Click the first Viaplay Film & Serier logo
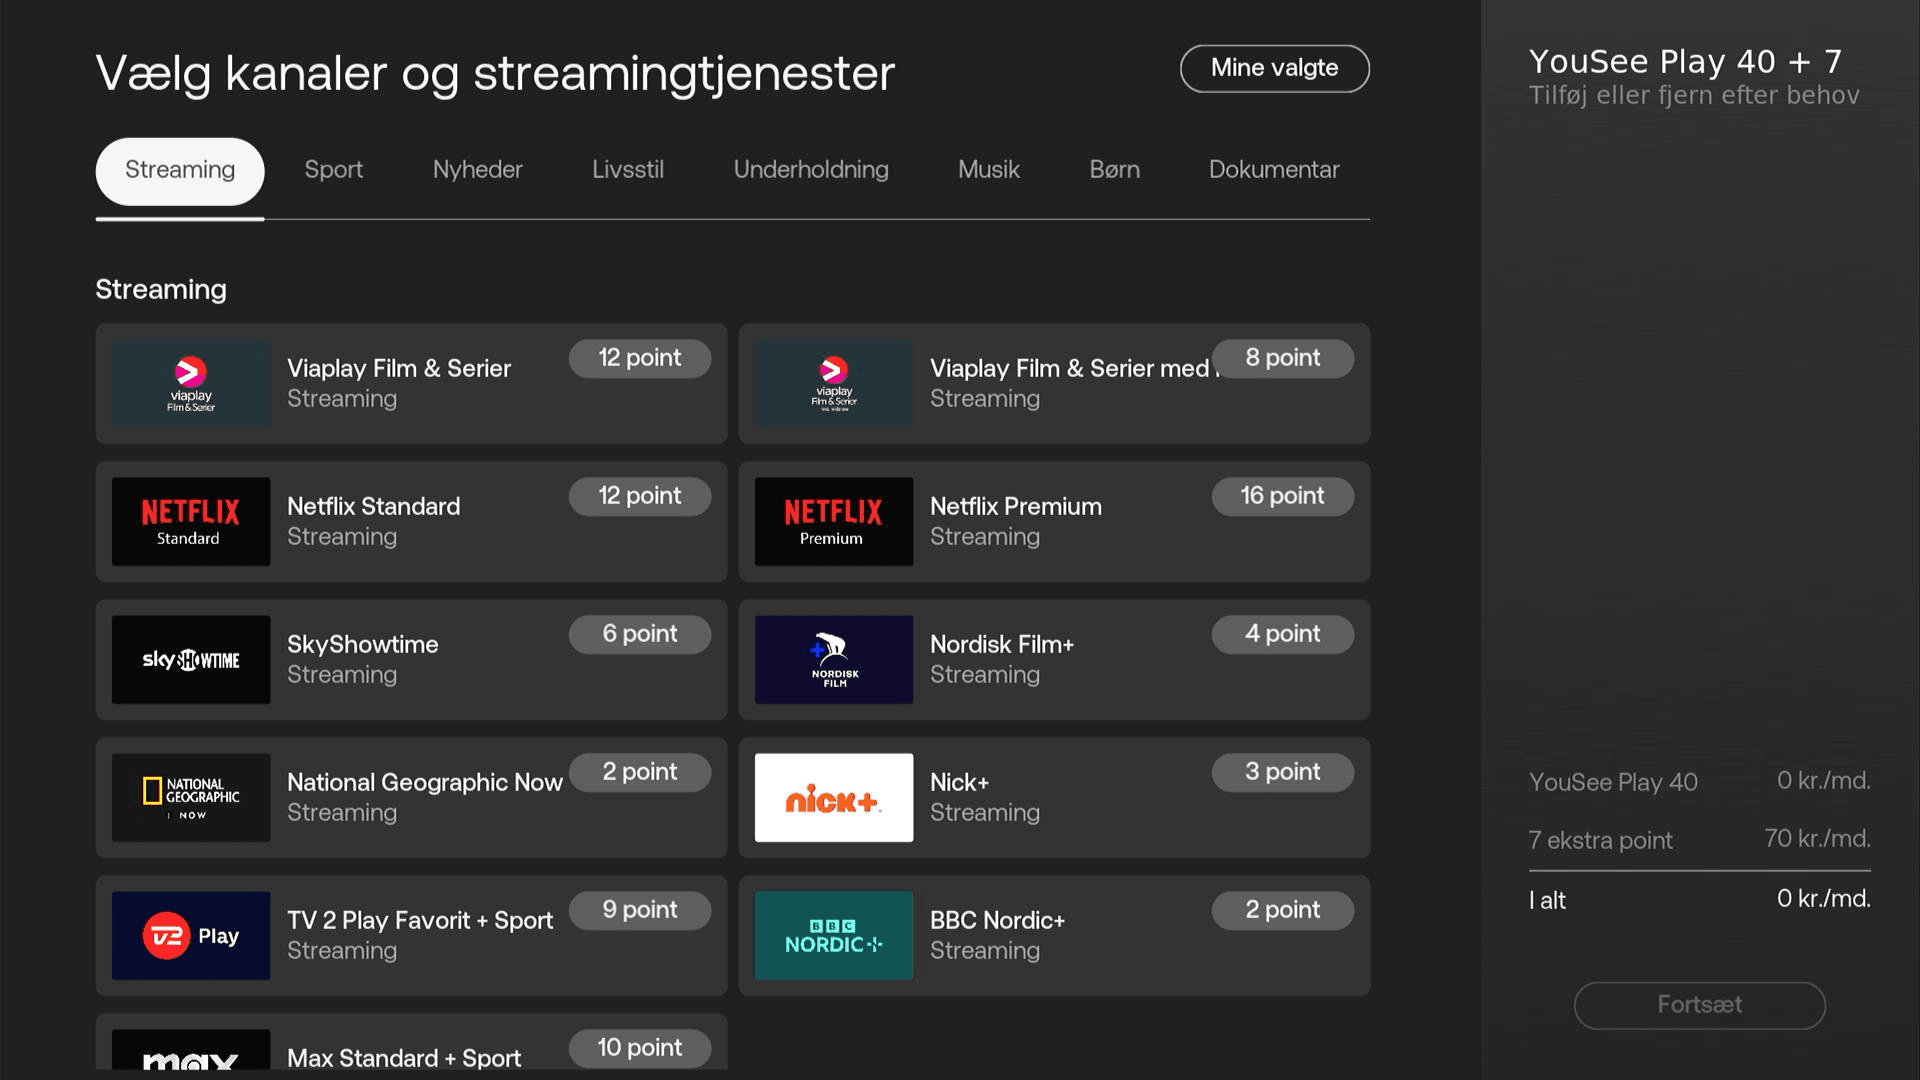The height and width of the screenshot is (1080, 1920). click(190, 383)
